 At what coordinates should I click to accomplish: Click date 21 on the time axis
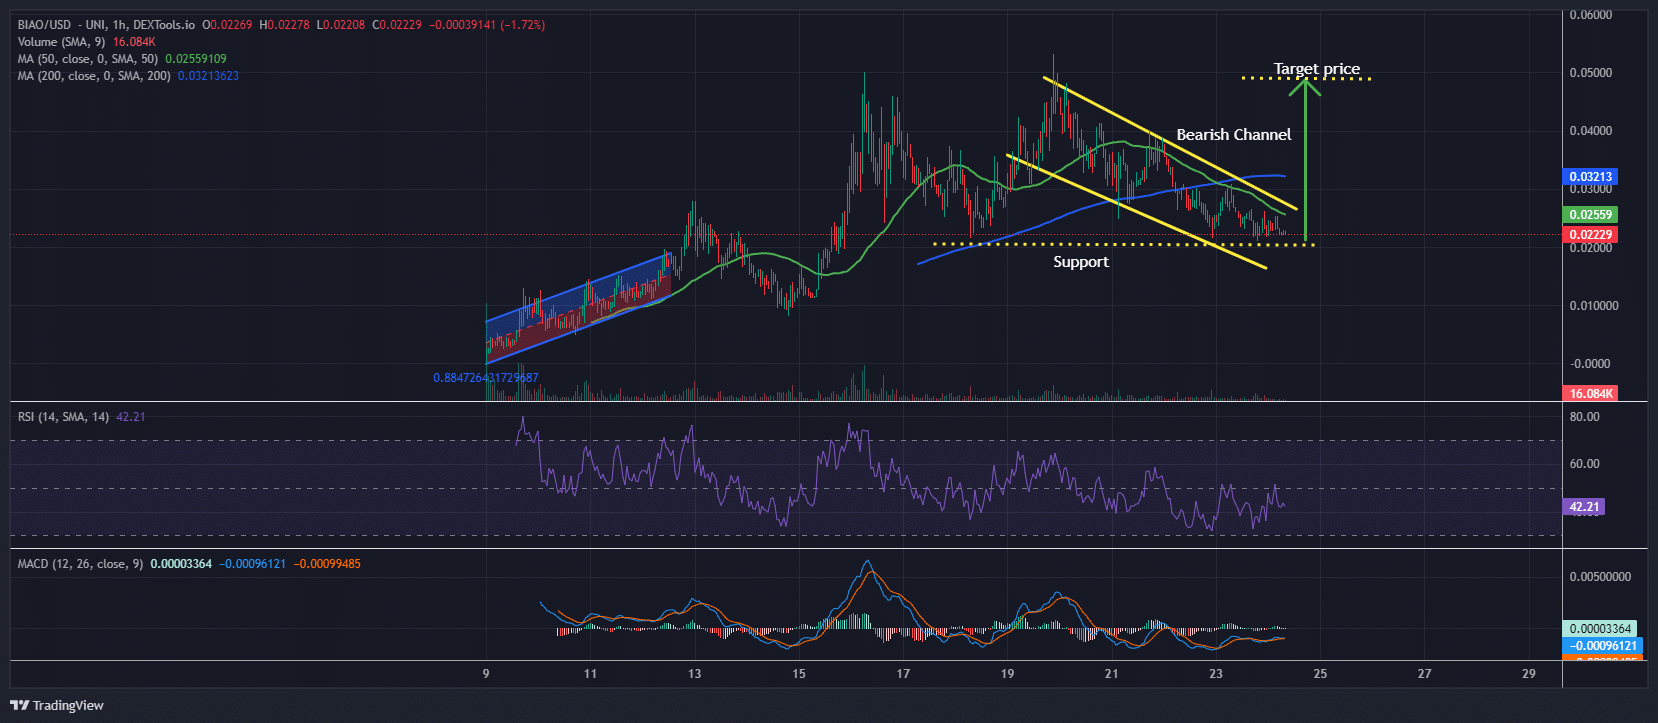point(1112,674)
